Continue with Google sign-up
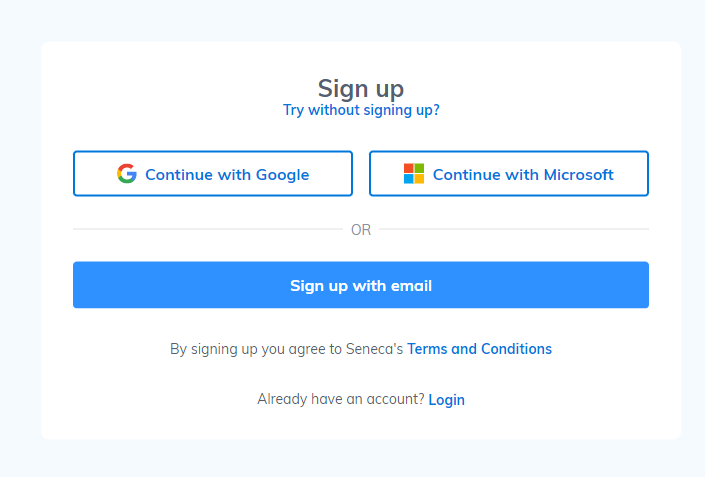The height and width of the screenshot is (477, 705). 213,174
